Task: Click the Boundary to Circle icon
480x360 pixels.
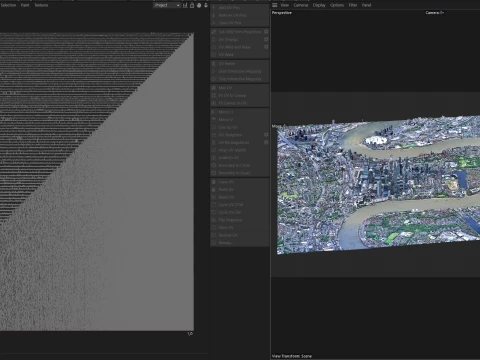Action: pyautogui.click(x=214, y=165)
